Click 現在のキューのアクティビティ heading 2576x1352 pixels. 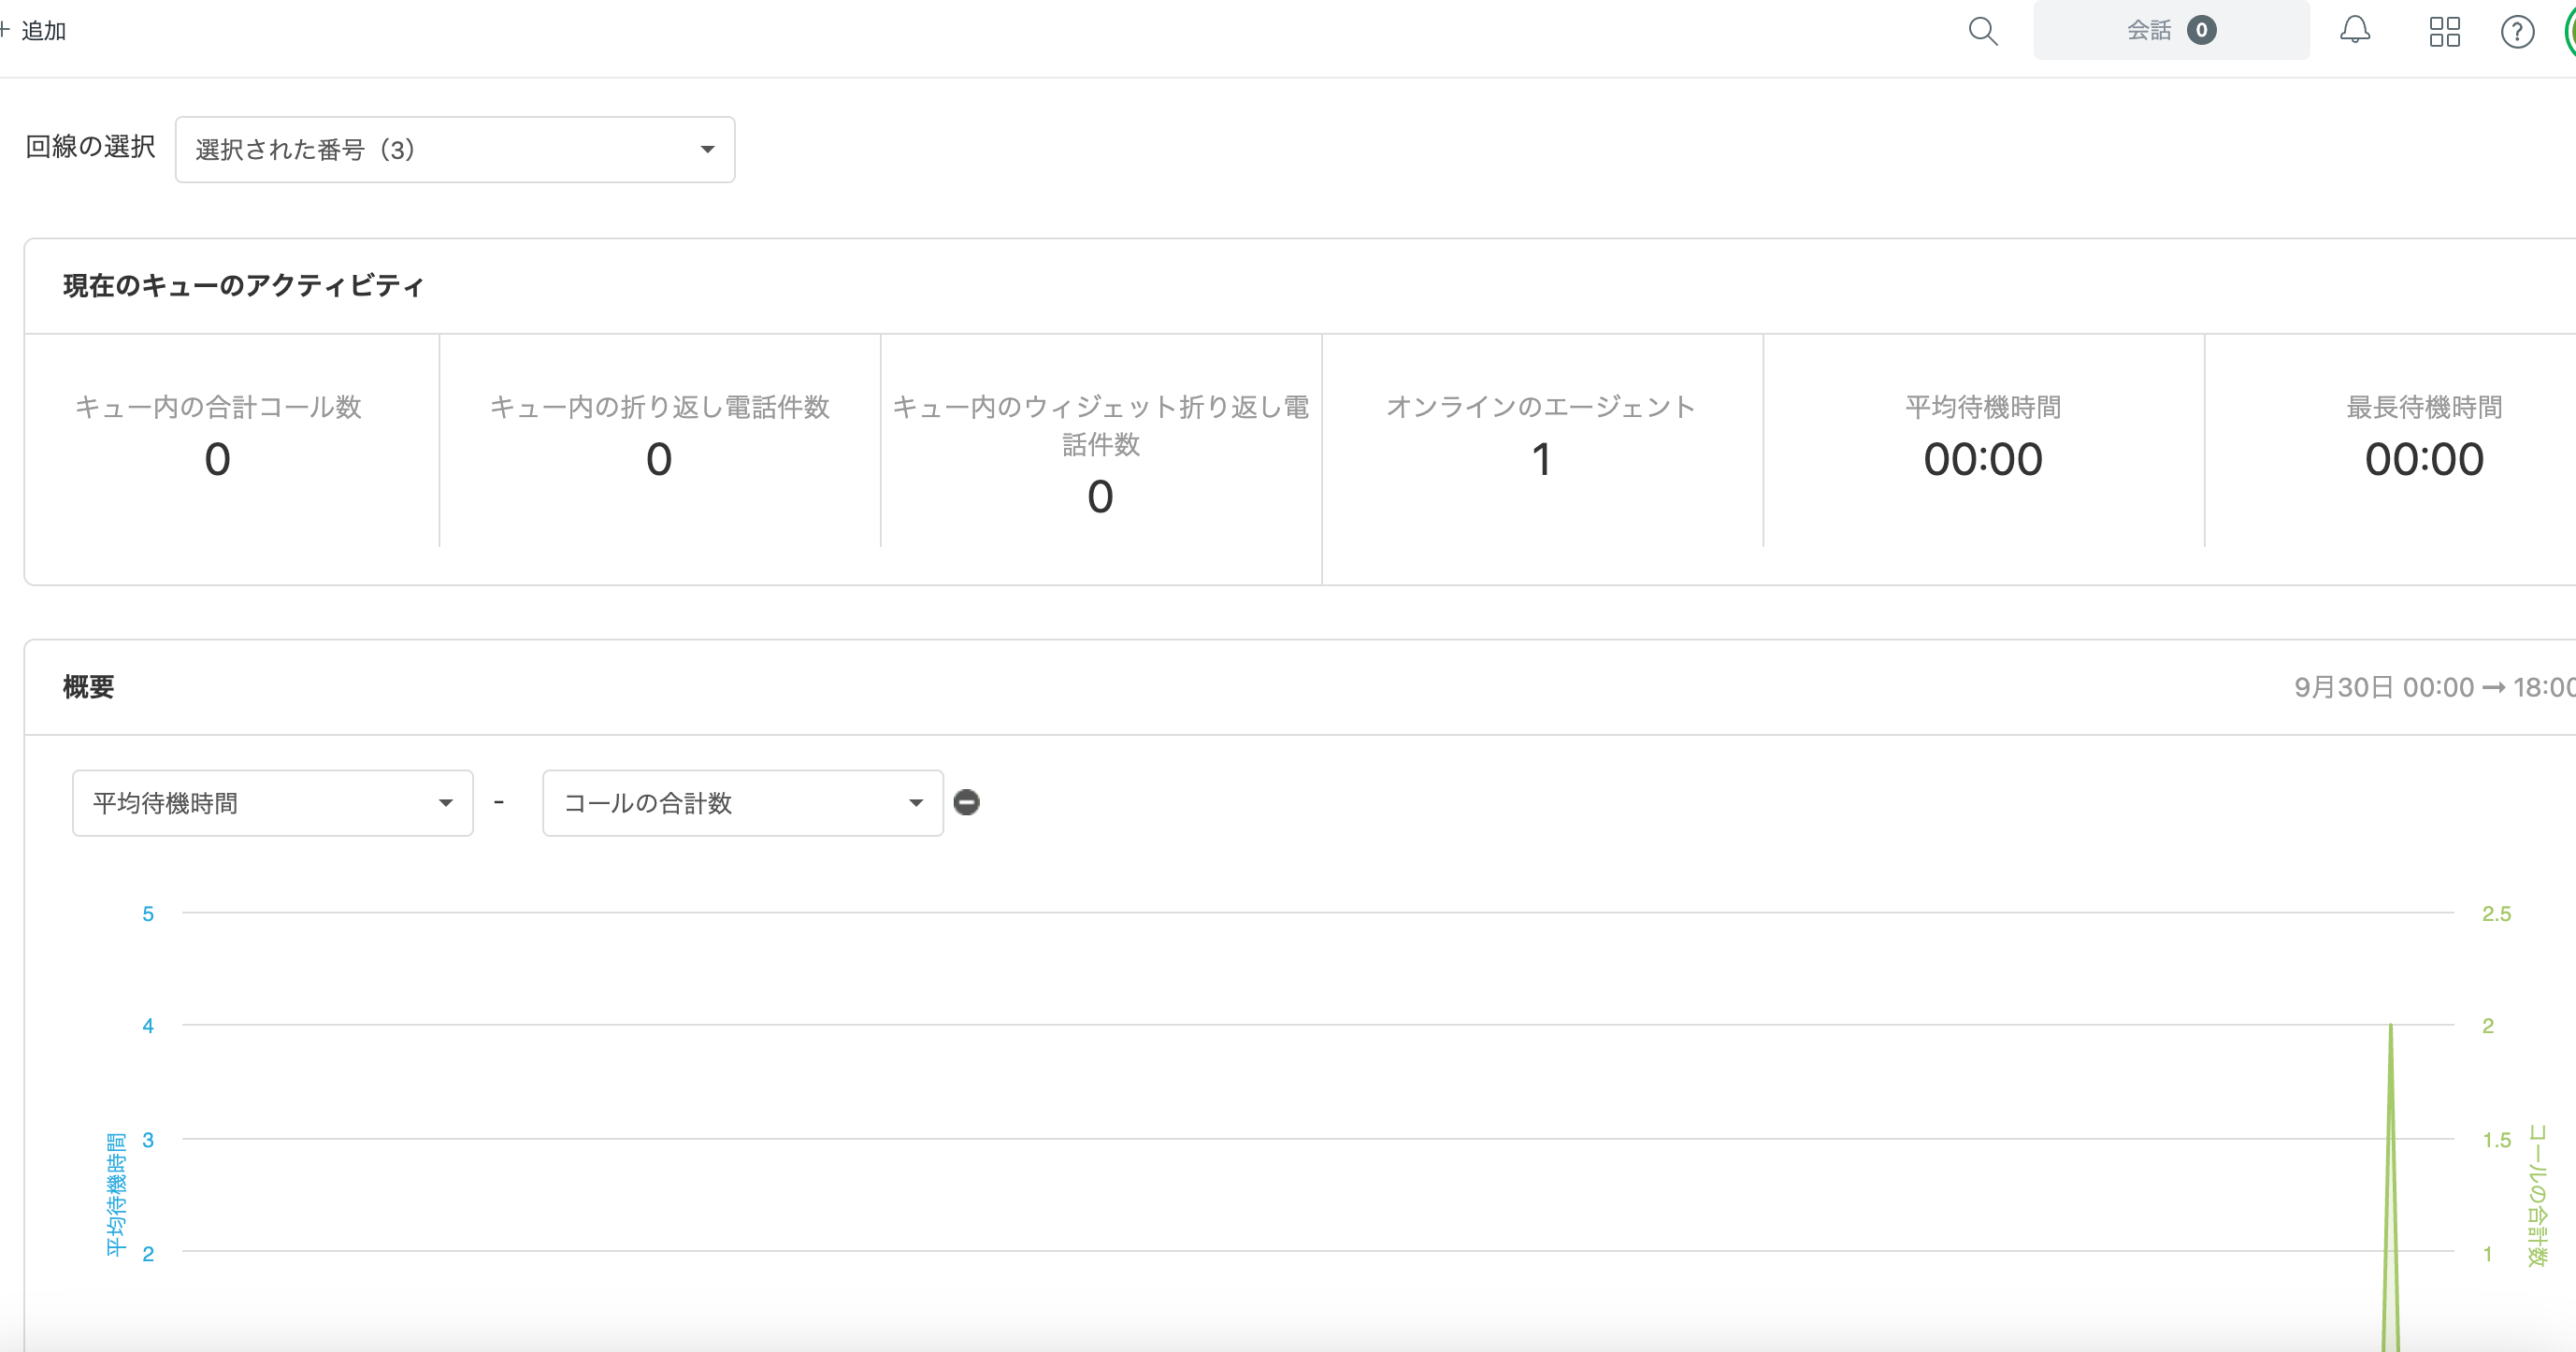coord(244,286)
